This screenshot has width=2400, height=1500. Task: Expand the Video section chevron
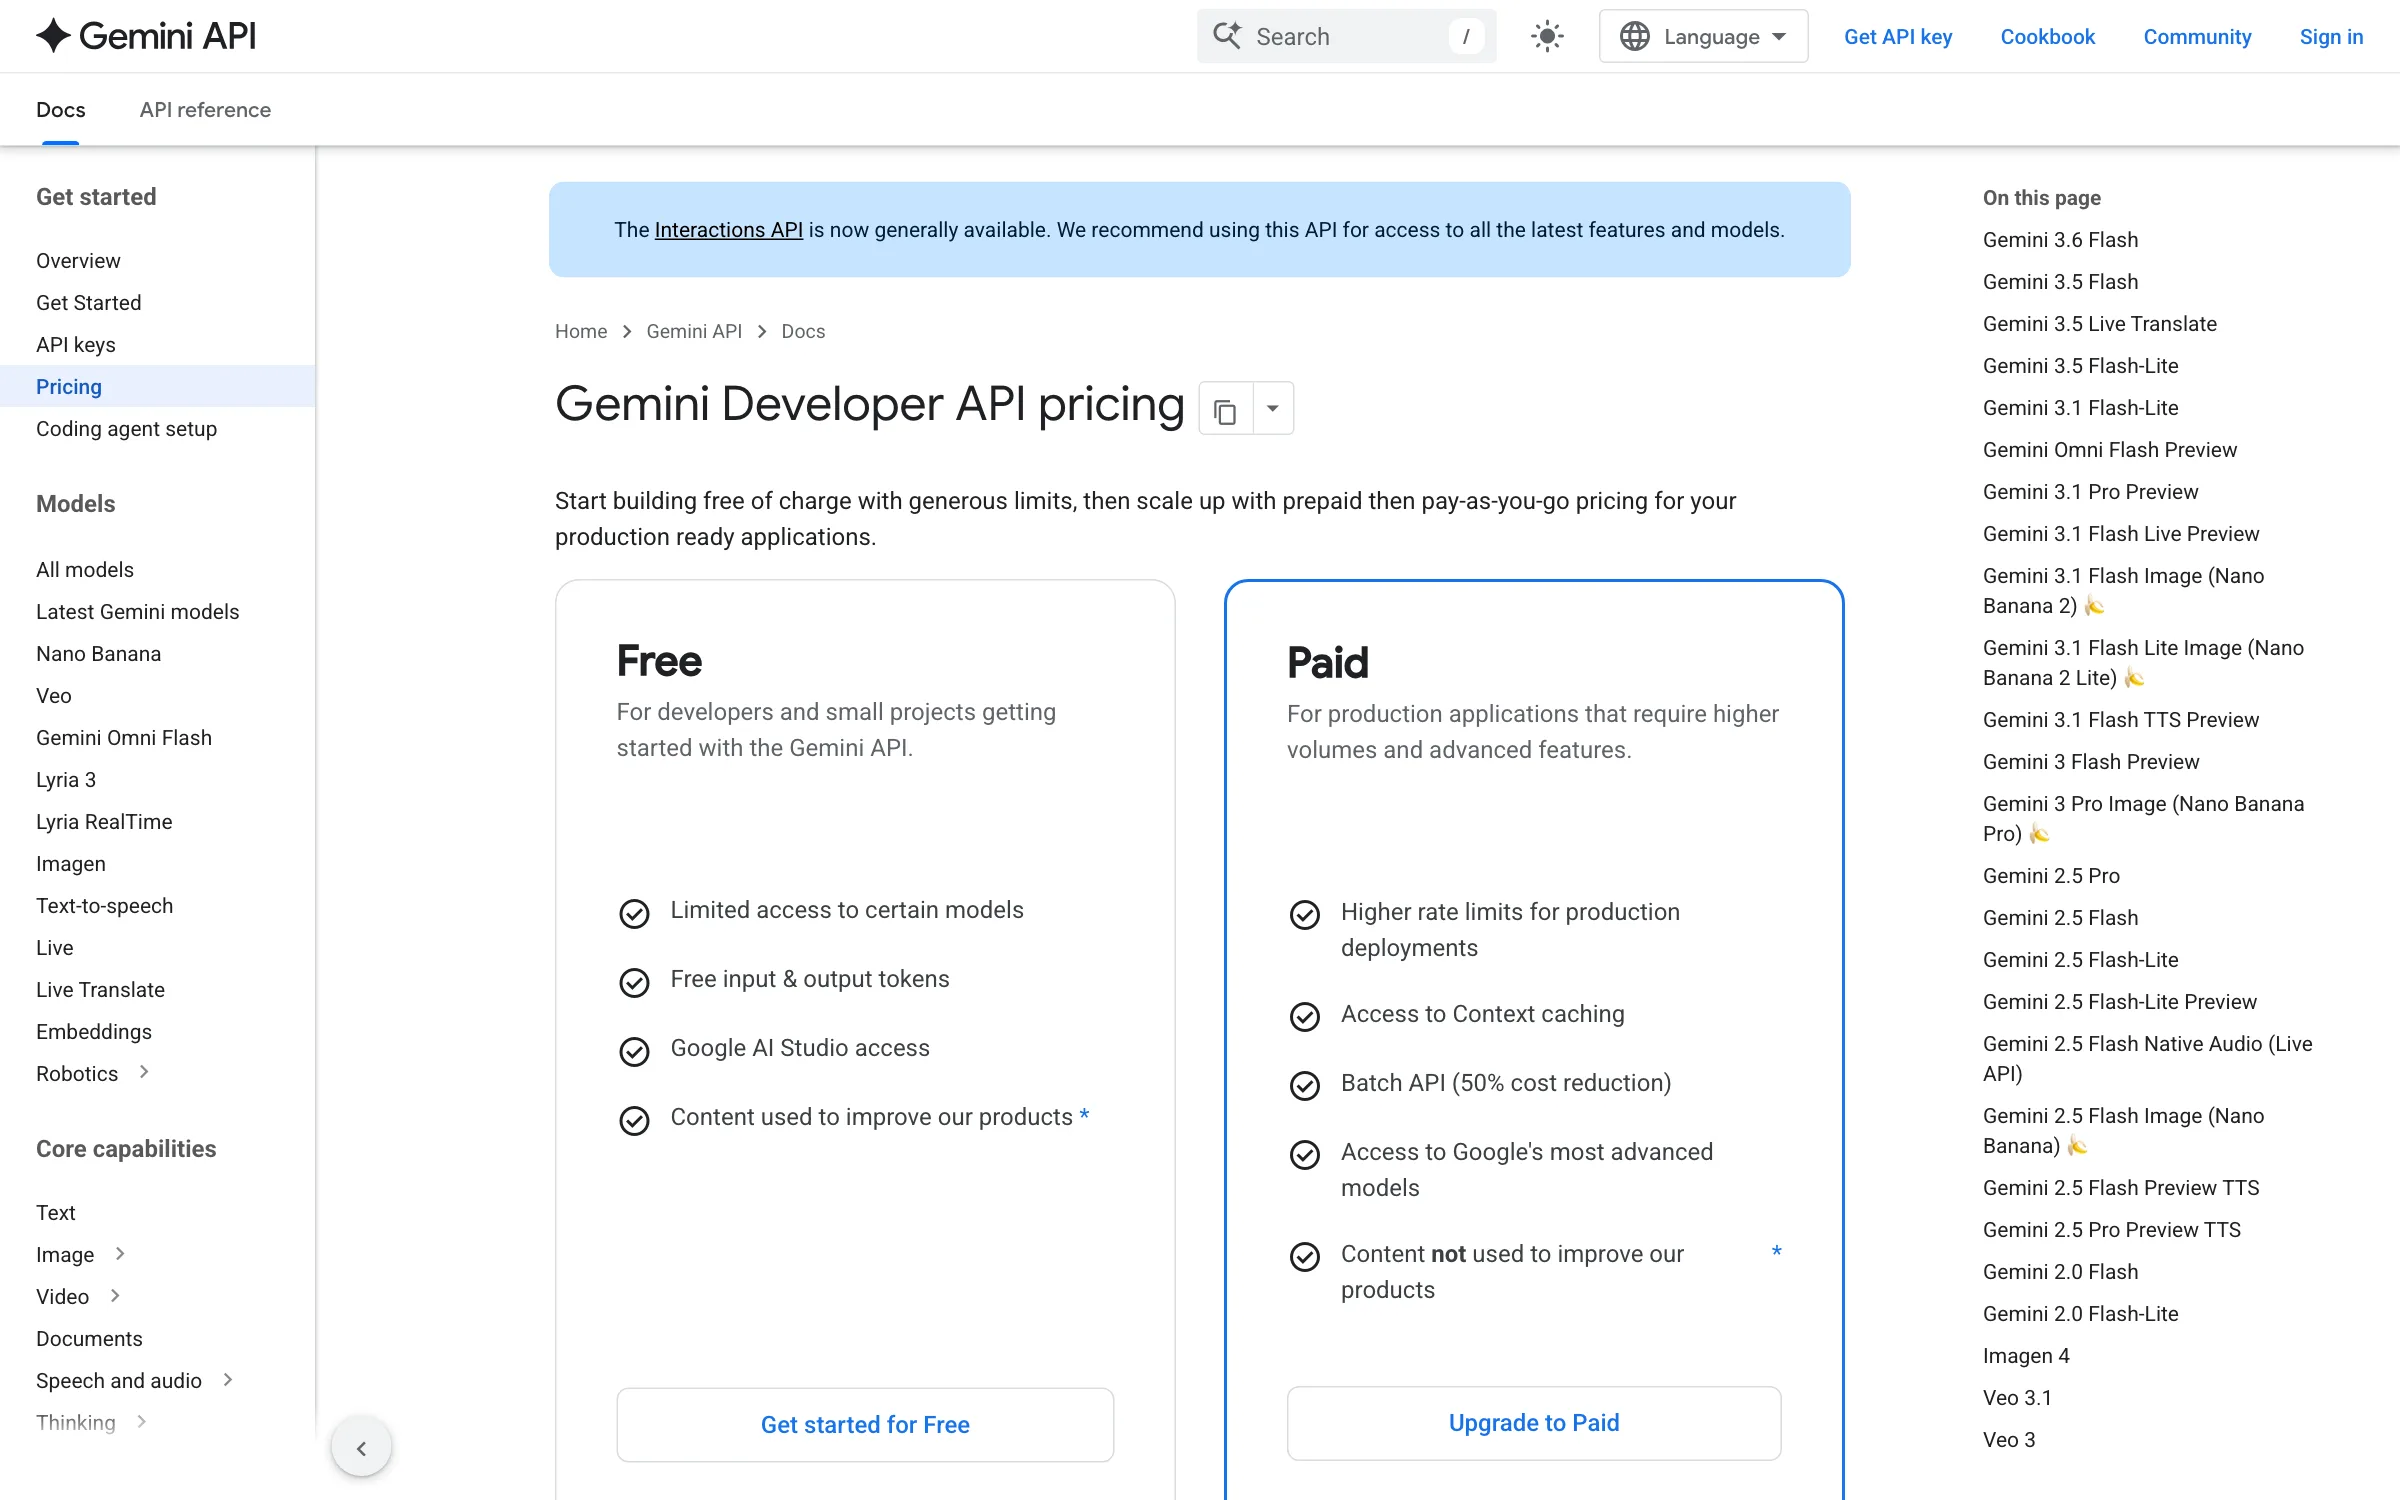pos(115,1295)
